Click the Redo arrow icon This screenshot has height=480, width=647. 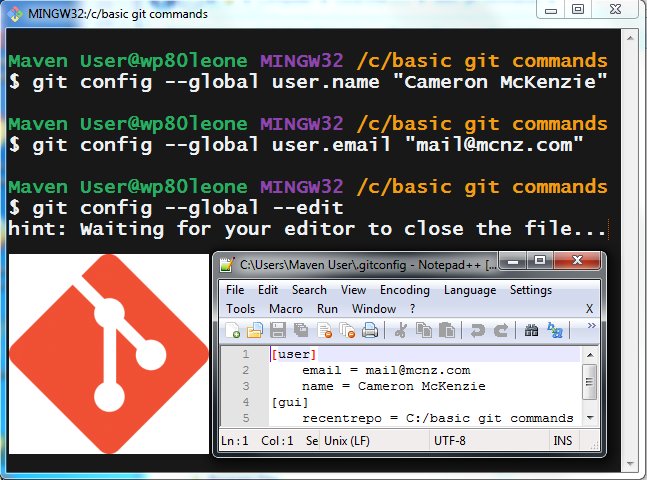(501, 331)
